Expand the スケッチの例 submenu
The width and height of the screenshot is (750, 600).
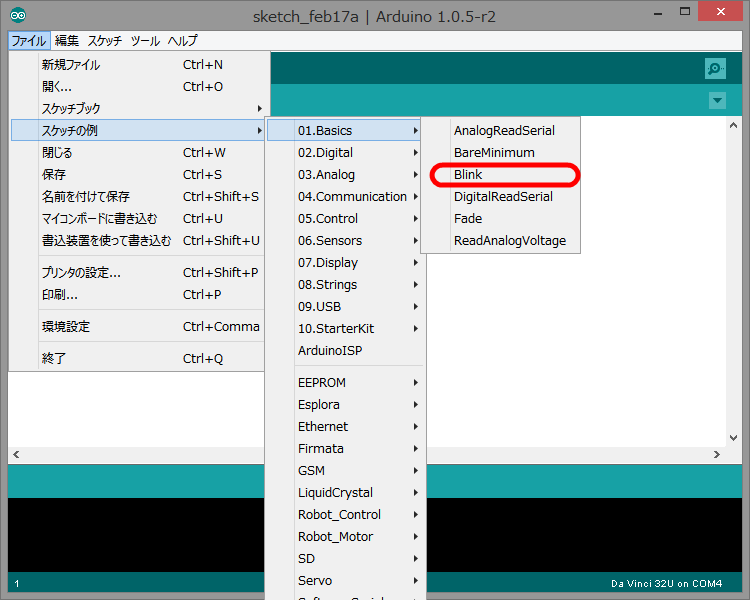pyautogui.click(x=137, y=130)
